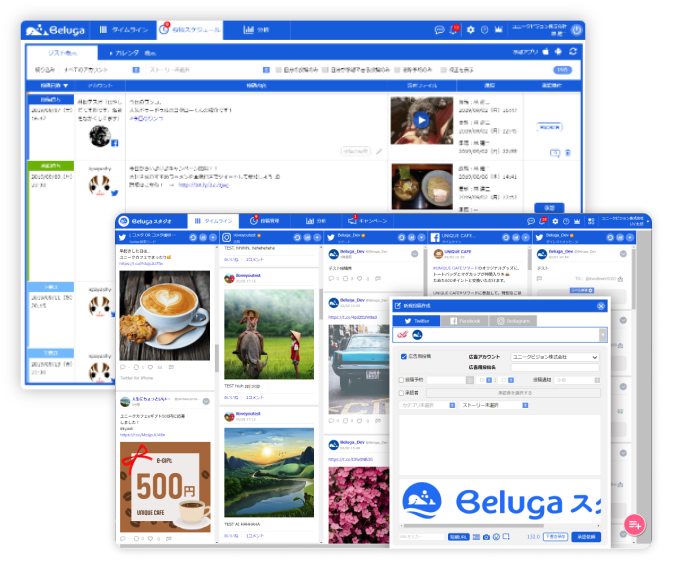The image size is (673, 570).
Task: Open the account selector dropdown arrow in dialog
Action: point(603,335)
